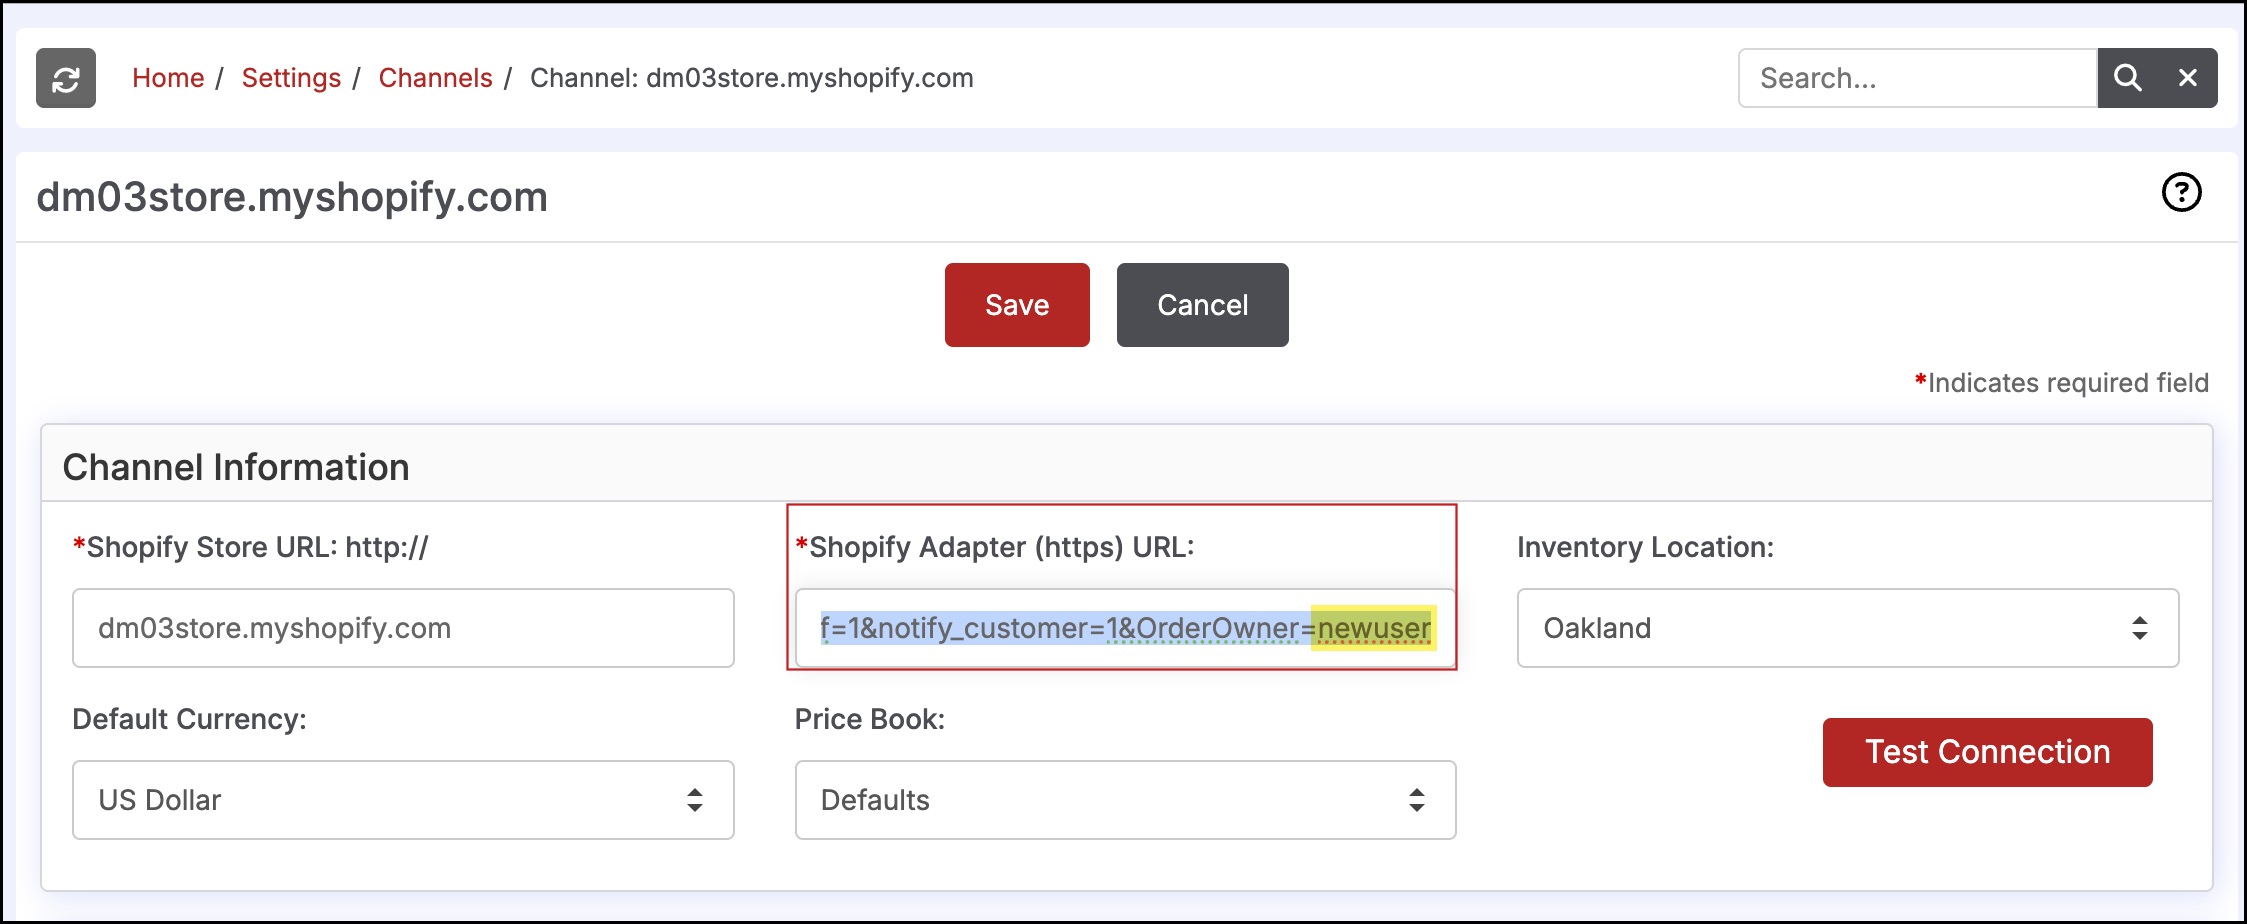2247x924 pixels.
Task: Click the breadcrumb text 'Channel: dm03store.myshopify.com'
Action: 751,78
